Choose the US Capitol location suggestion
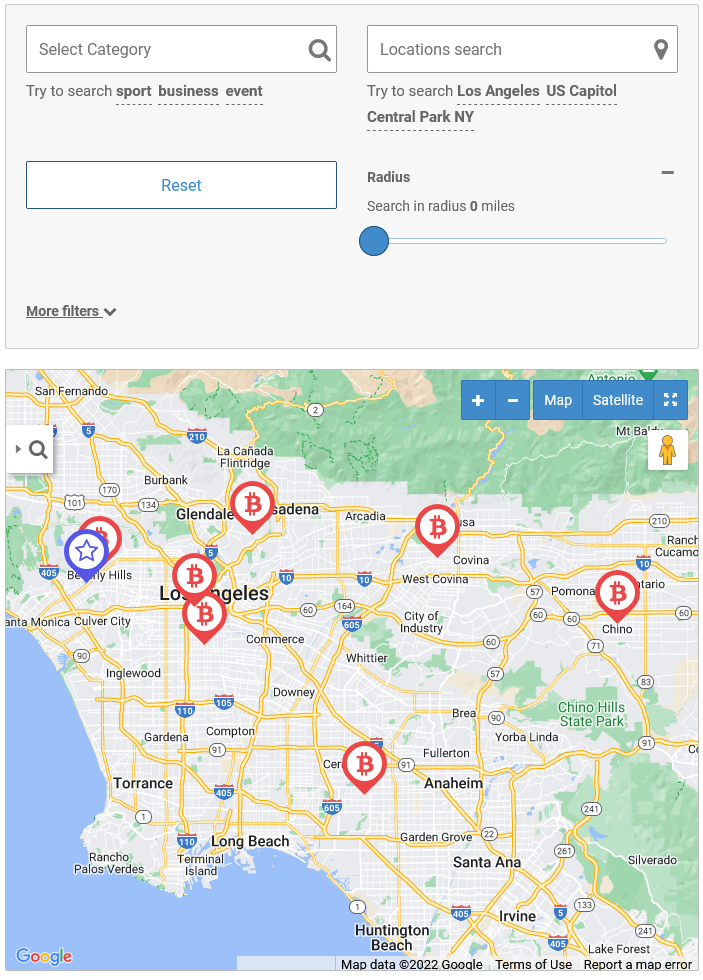703x980 pixels. [581, 91]
